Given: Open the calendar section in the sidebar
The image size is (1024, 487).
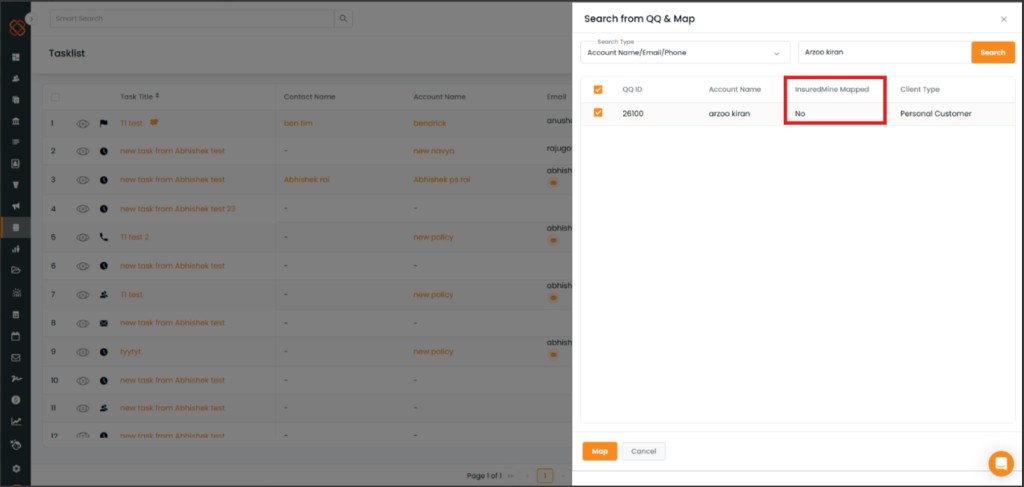Looking at the screenshot, I should click(x=16, y=335).
